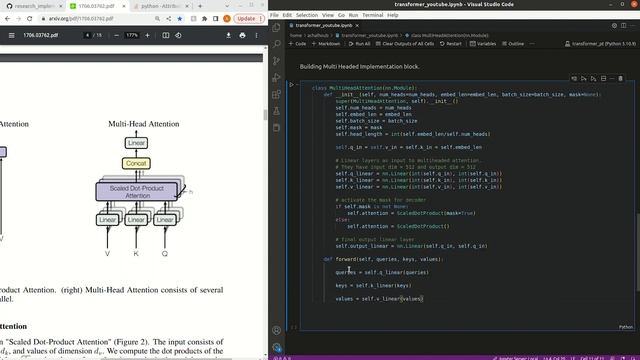Click VS Code editor vertical scrollbar
The width and height of the screenshot is (640, 360).
coord(638,251)
